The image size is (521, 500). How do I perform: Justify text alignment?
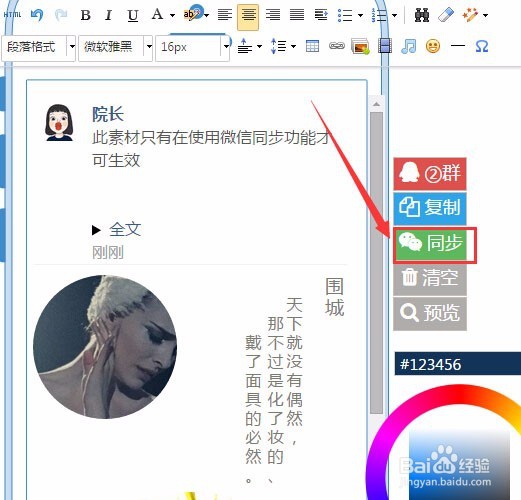[x=297, y=15]
